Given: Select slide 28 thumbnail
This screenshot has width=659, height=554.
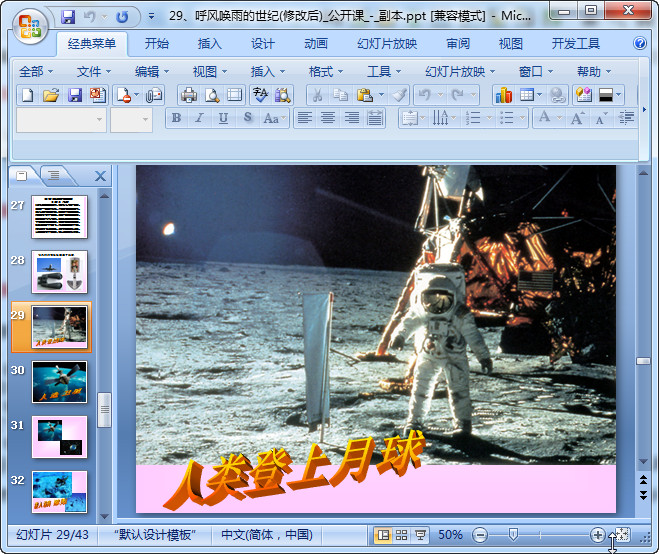Looking at the screenshot, I should (x=59, y=272).
